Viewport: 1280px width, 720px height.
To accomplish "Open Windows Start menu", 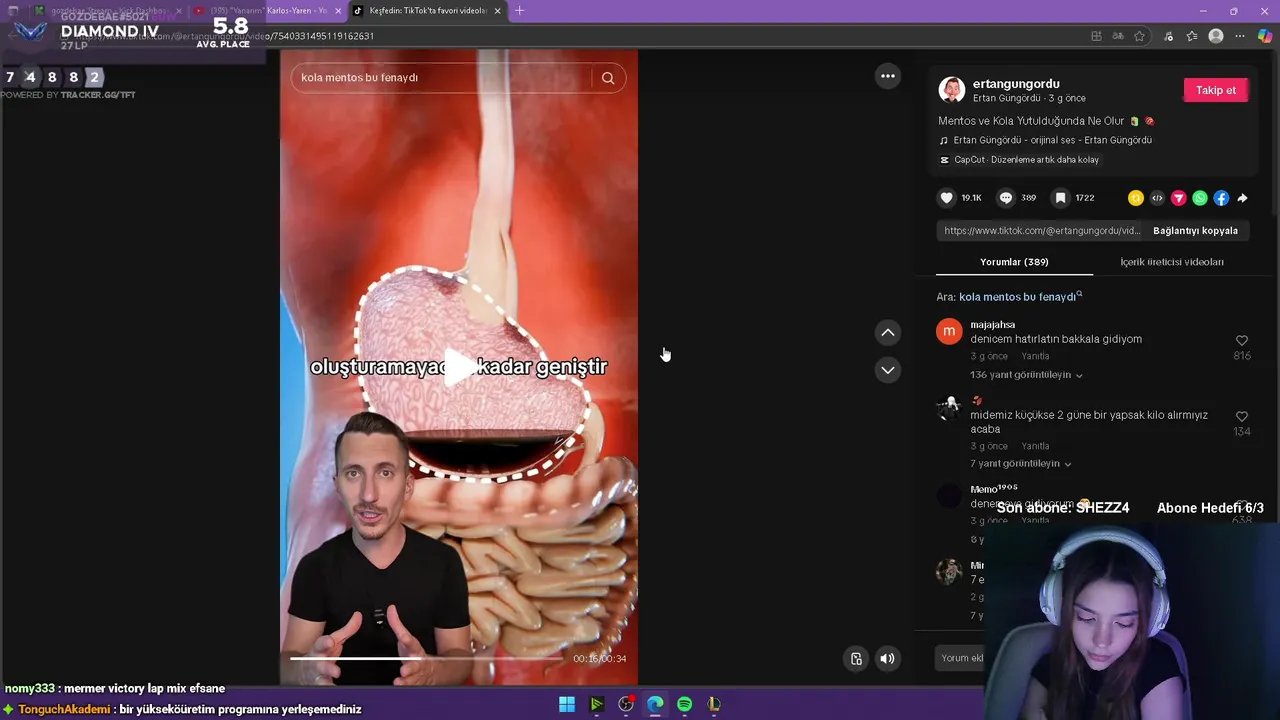I will pyautogui.click(x=567, y=704).
